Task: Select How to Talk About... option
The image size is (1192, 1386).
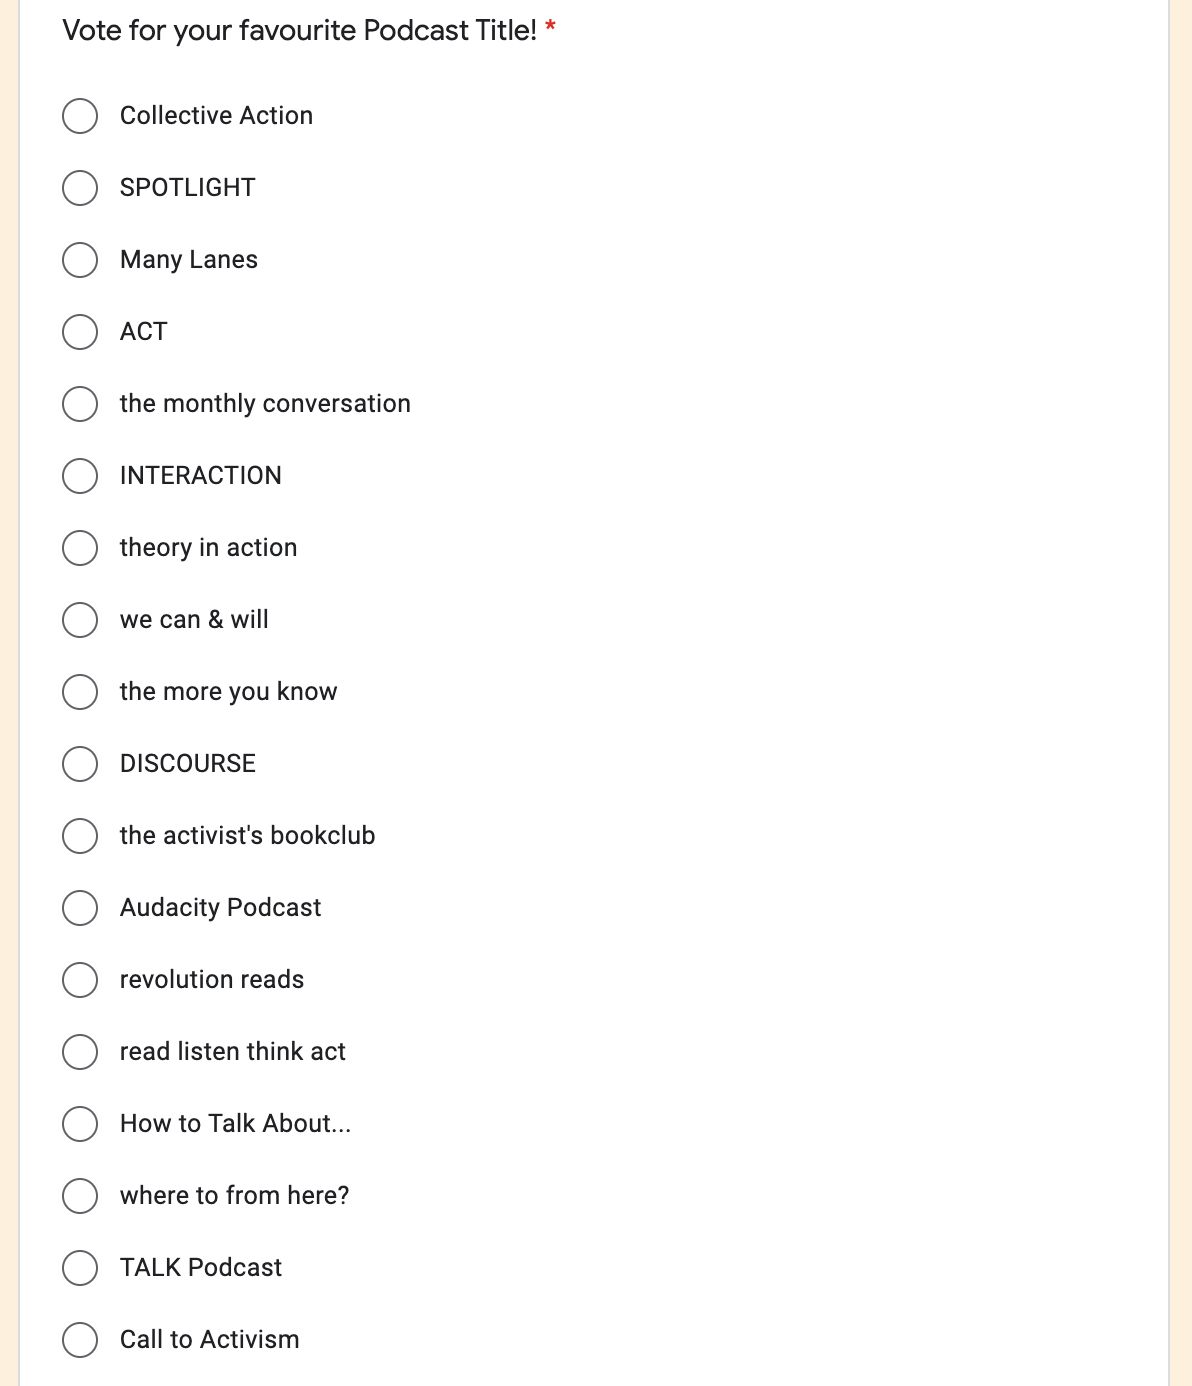Action: coord(80,1124)
